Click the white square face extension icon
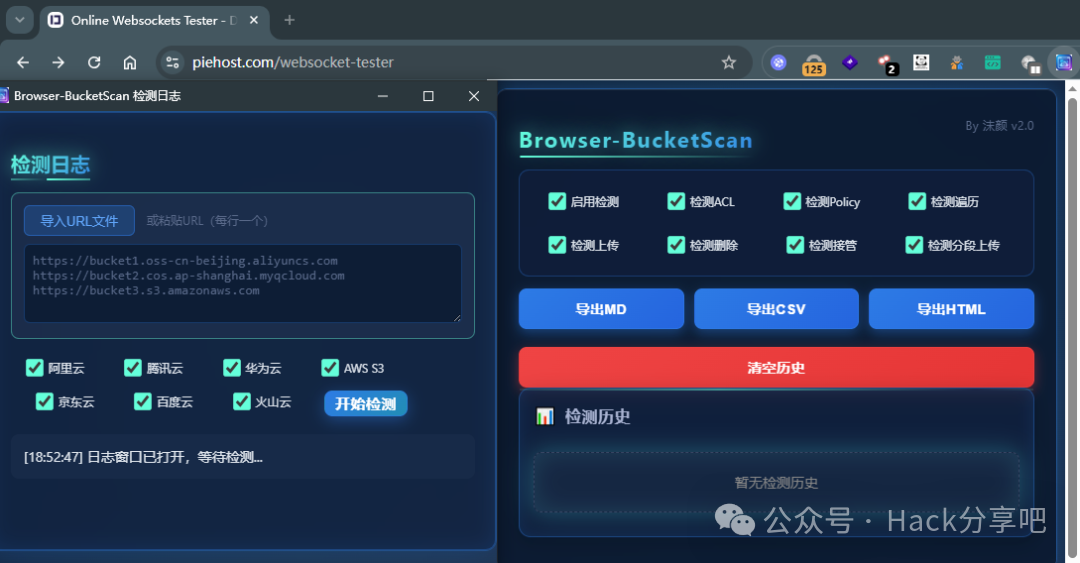This screenshot has height=563, width=1080. [x=922, y=63]
